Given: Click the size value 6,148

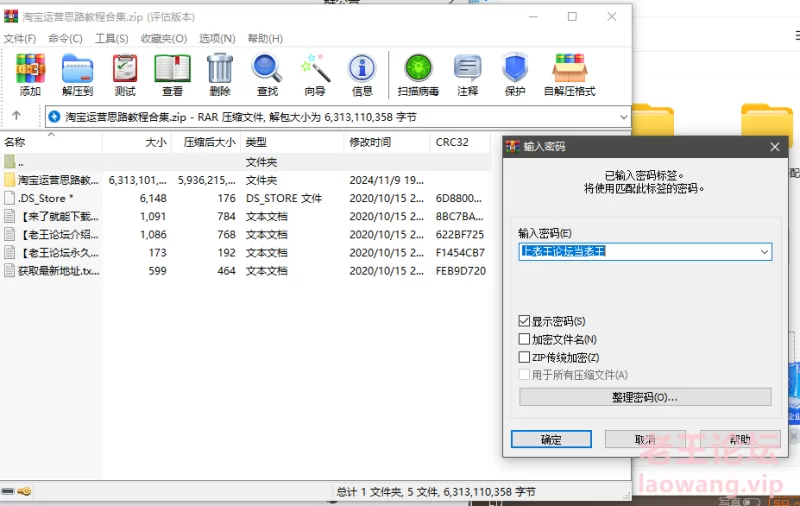Looking at the screenshot, I should pyautogui.click(x=153, y=198).
